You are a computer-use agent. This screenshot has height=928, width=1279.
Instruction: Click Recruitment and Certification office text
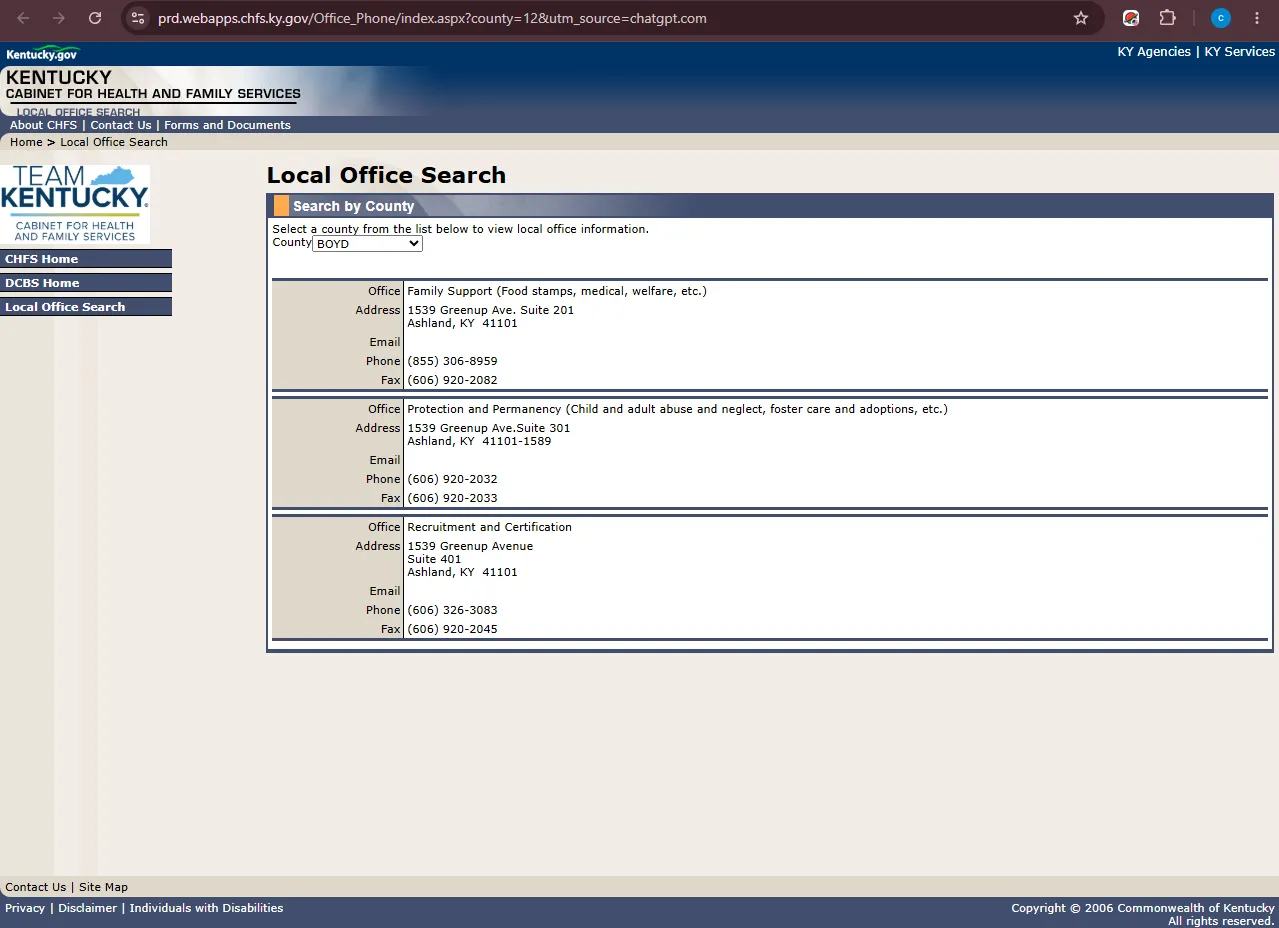(489, 527)
